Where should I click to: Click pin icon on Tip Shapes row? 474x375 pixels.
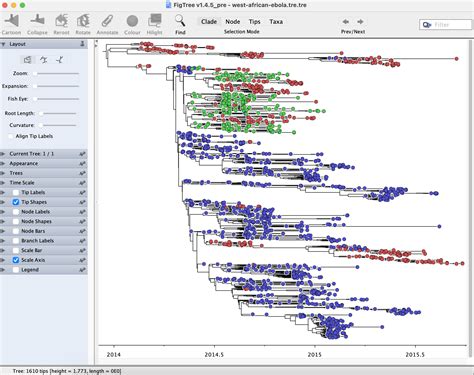pyautogui.click(x=82, y=202)
